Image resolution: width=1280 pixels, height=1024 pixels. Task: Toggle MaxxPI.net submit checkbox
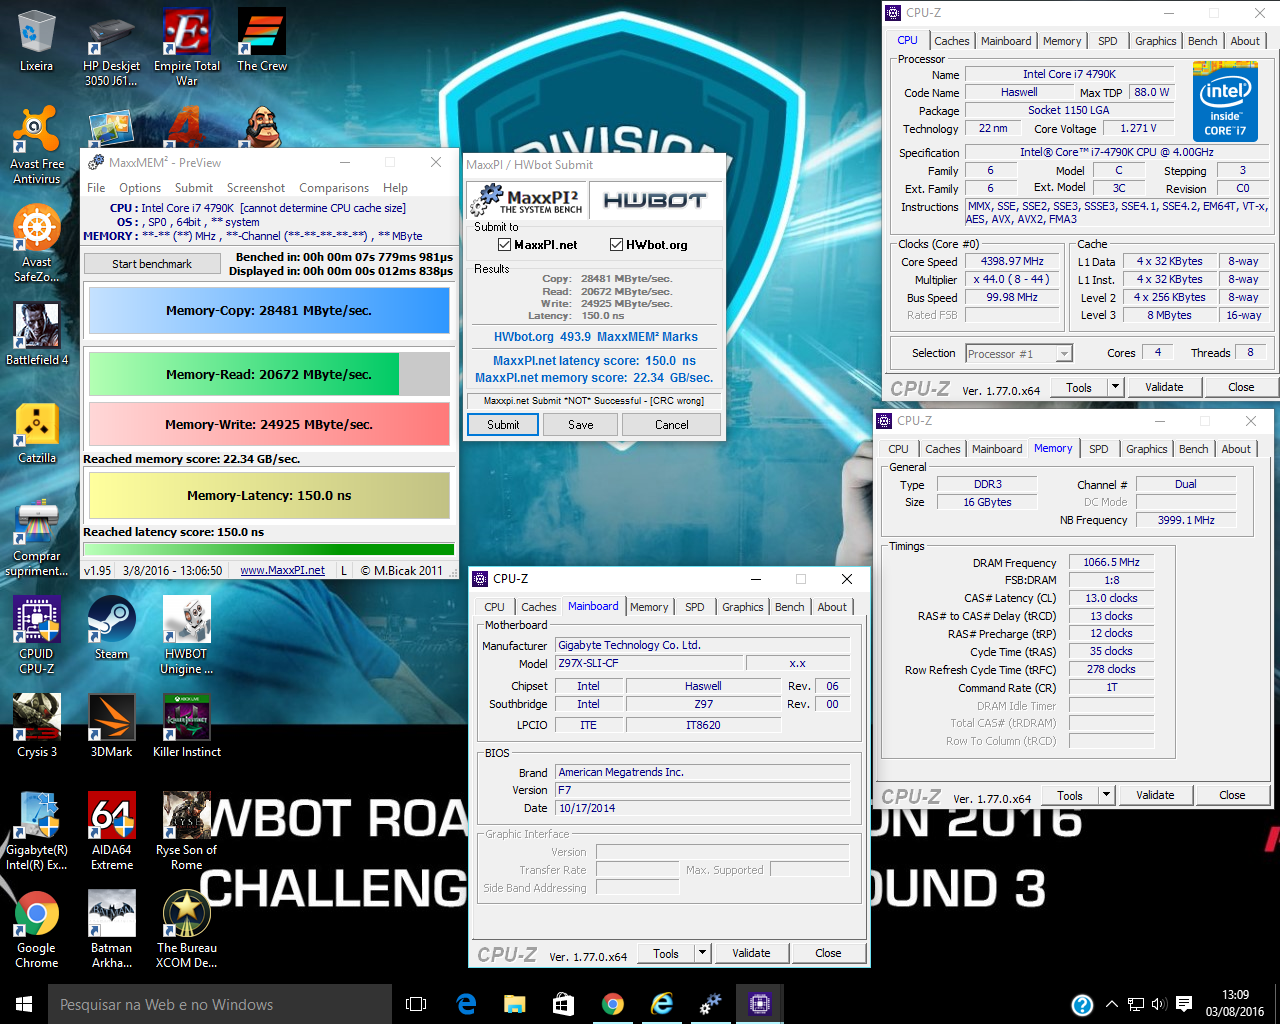tap(504, 245)
